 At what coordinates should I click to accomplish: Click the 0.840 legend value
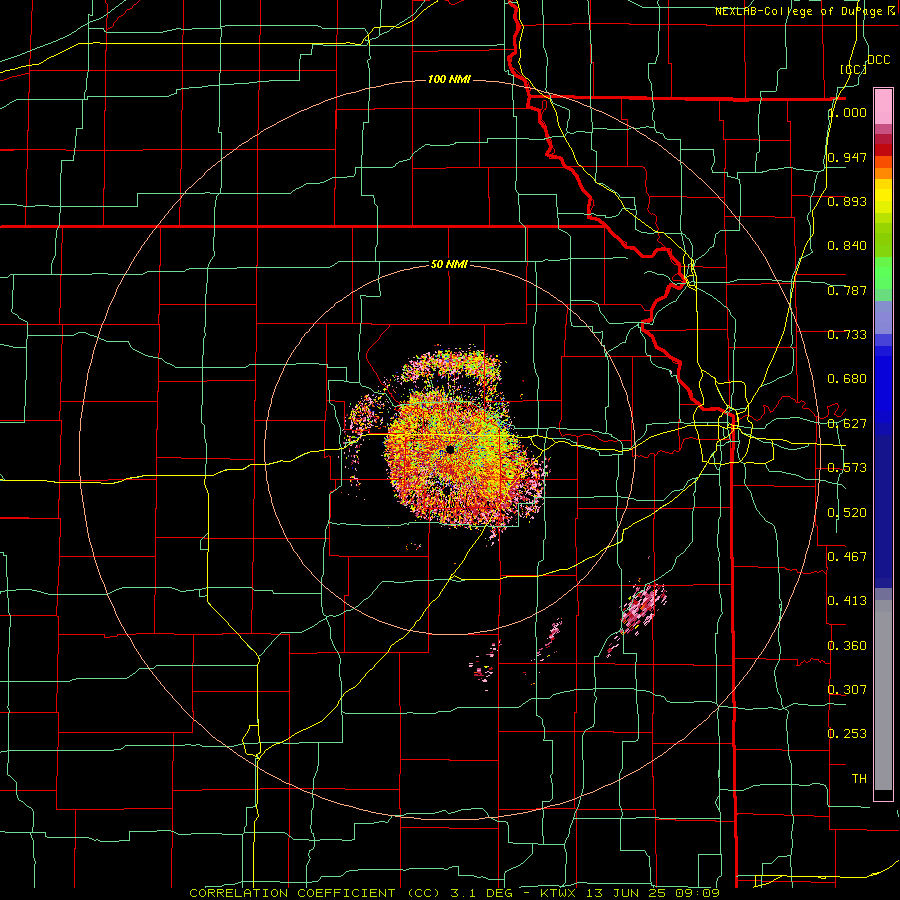click(847, 246)
